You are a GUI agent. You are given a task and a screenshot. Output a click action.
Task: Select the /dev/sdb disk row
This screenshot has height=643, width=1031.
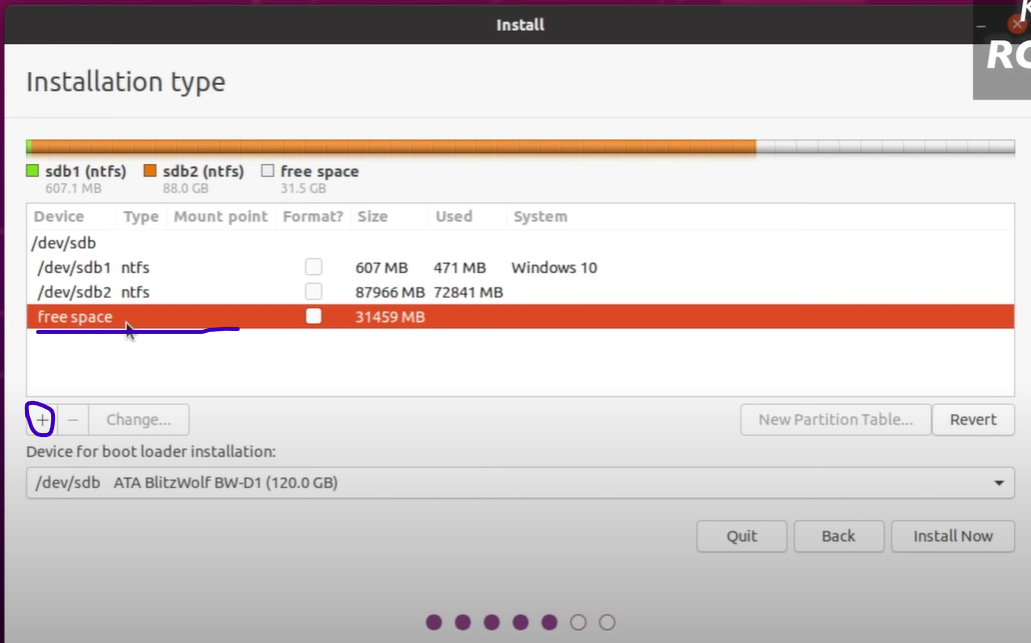point(65,243)
